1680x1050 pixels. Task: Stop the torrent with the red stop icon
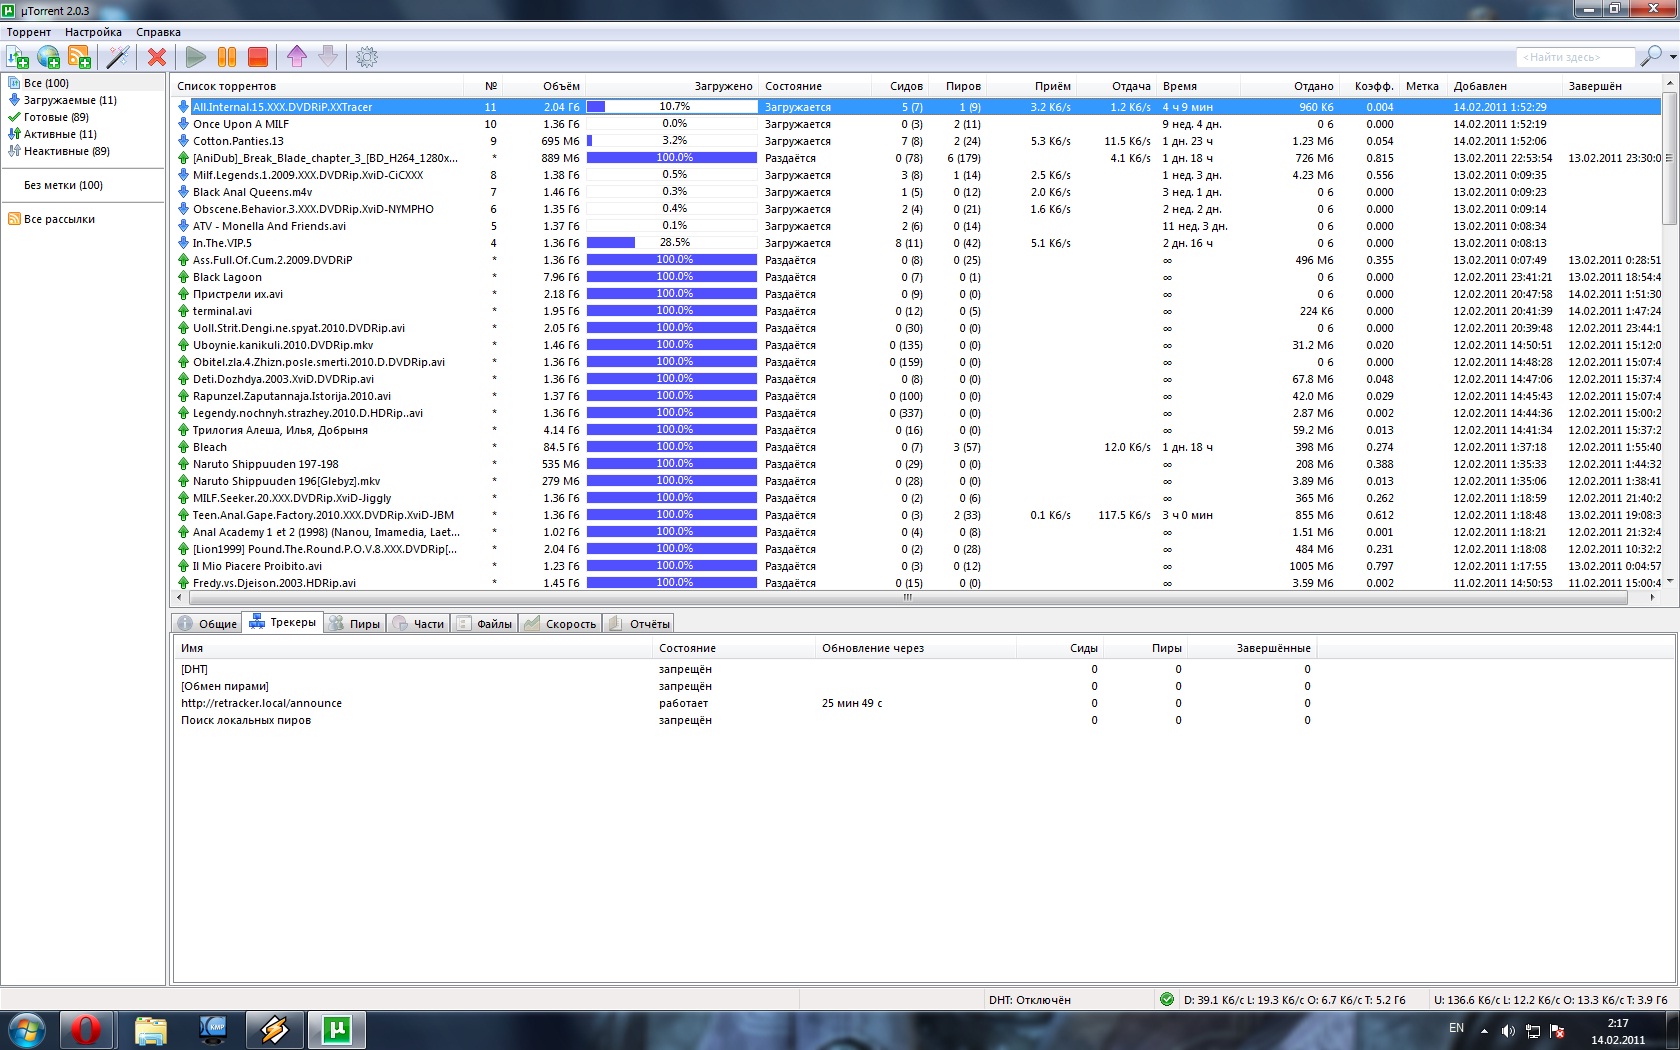[258, 58]
